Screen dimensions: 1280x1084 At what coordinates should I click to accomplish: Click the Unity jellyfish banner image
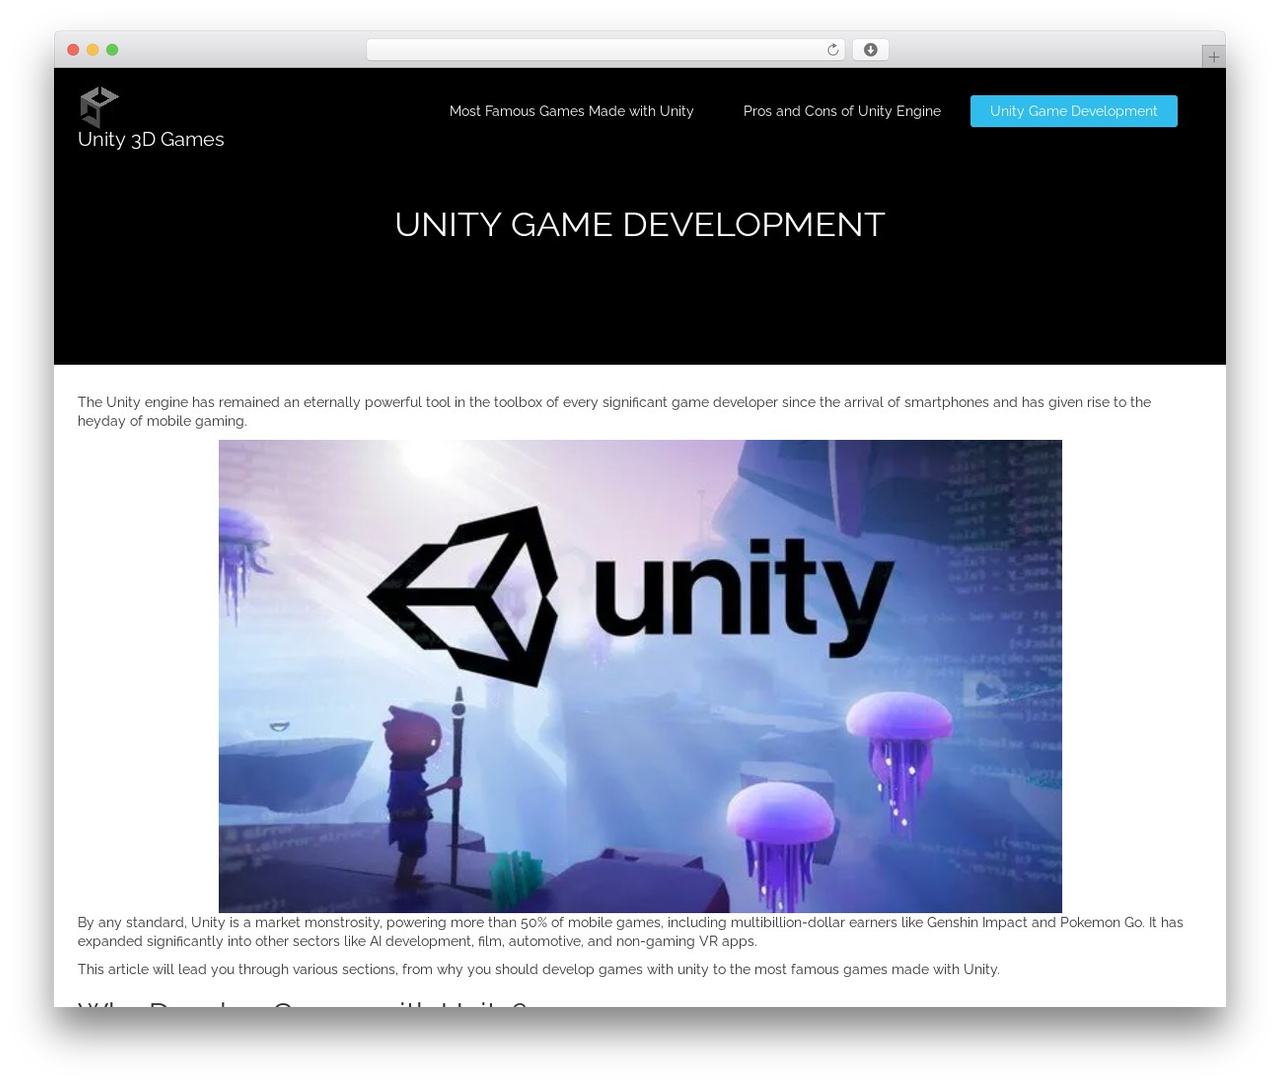pos(640,676)
